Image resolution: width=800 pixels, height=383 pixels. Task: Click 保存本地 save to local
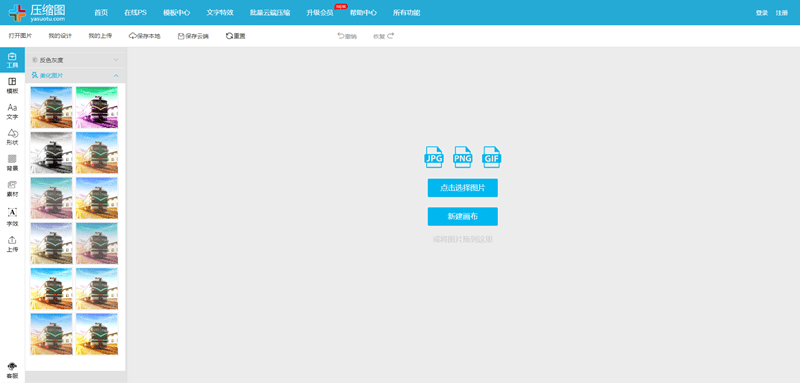(x=144, y=36)
